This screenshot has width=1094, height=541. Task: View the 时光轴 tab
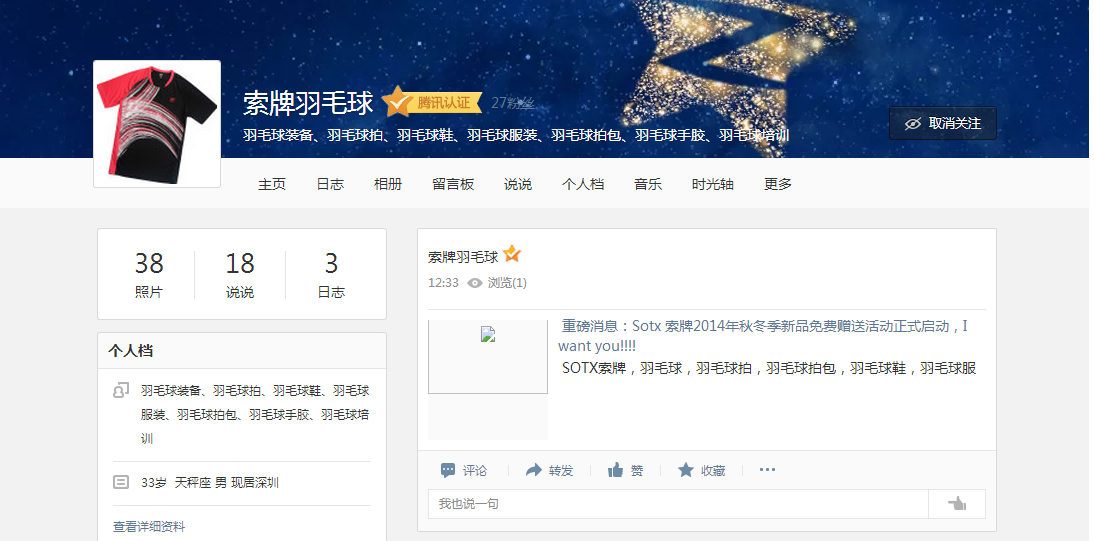point(712,184)
